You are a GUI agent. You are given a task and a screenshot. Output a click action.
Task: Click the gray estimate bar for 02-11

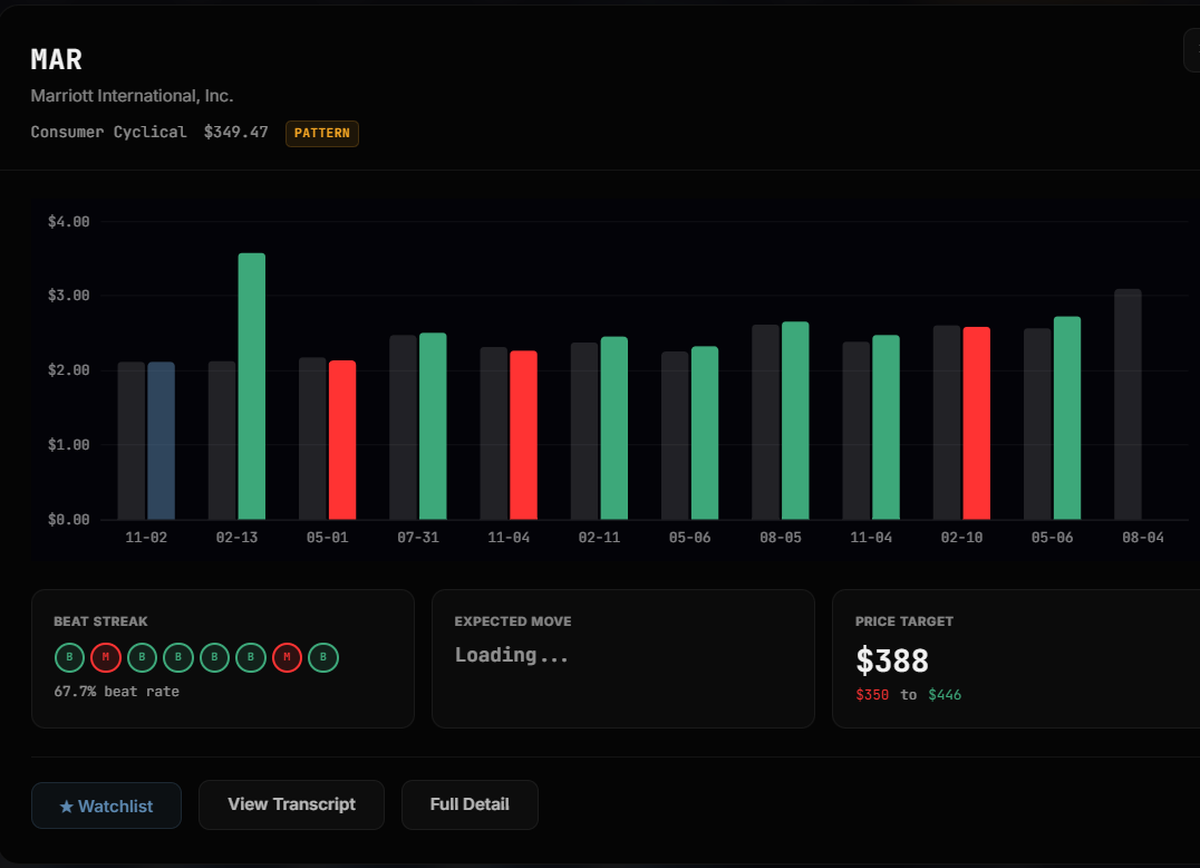584,431
